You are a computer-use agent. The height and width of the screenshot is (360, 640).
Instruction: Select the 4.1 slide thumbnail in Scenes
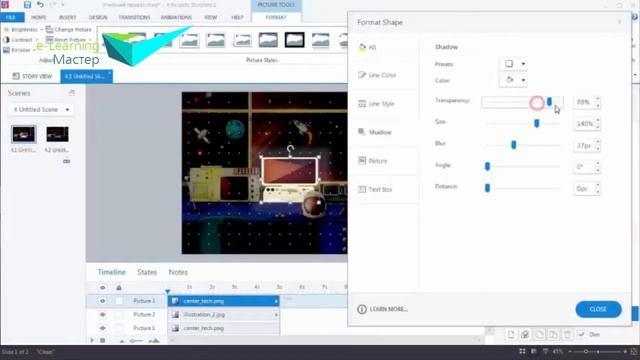tap(24, 134)
